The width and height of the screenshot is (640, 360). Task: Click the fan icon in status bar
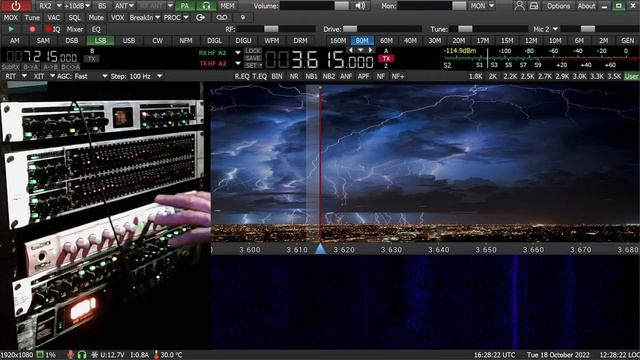pos(94,355)
